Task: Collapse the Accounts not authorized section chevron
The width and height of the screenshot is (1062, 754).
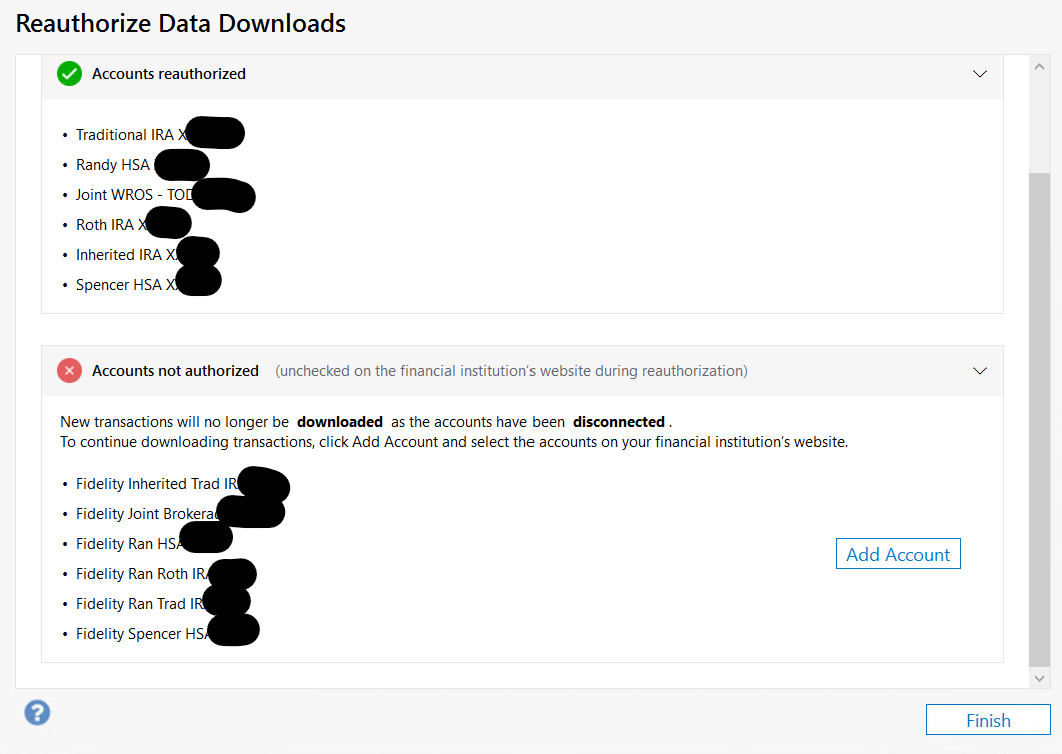Action: [x=979, y=371]
